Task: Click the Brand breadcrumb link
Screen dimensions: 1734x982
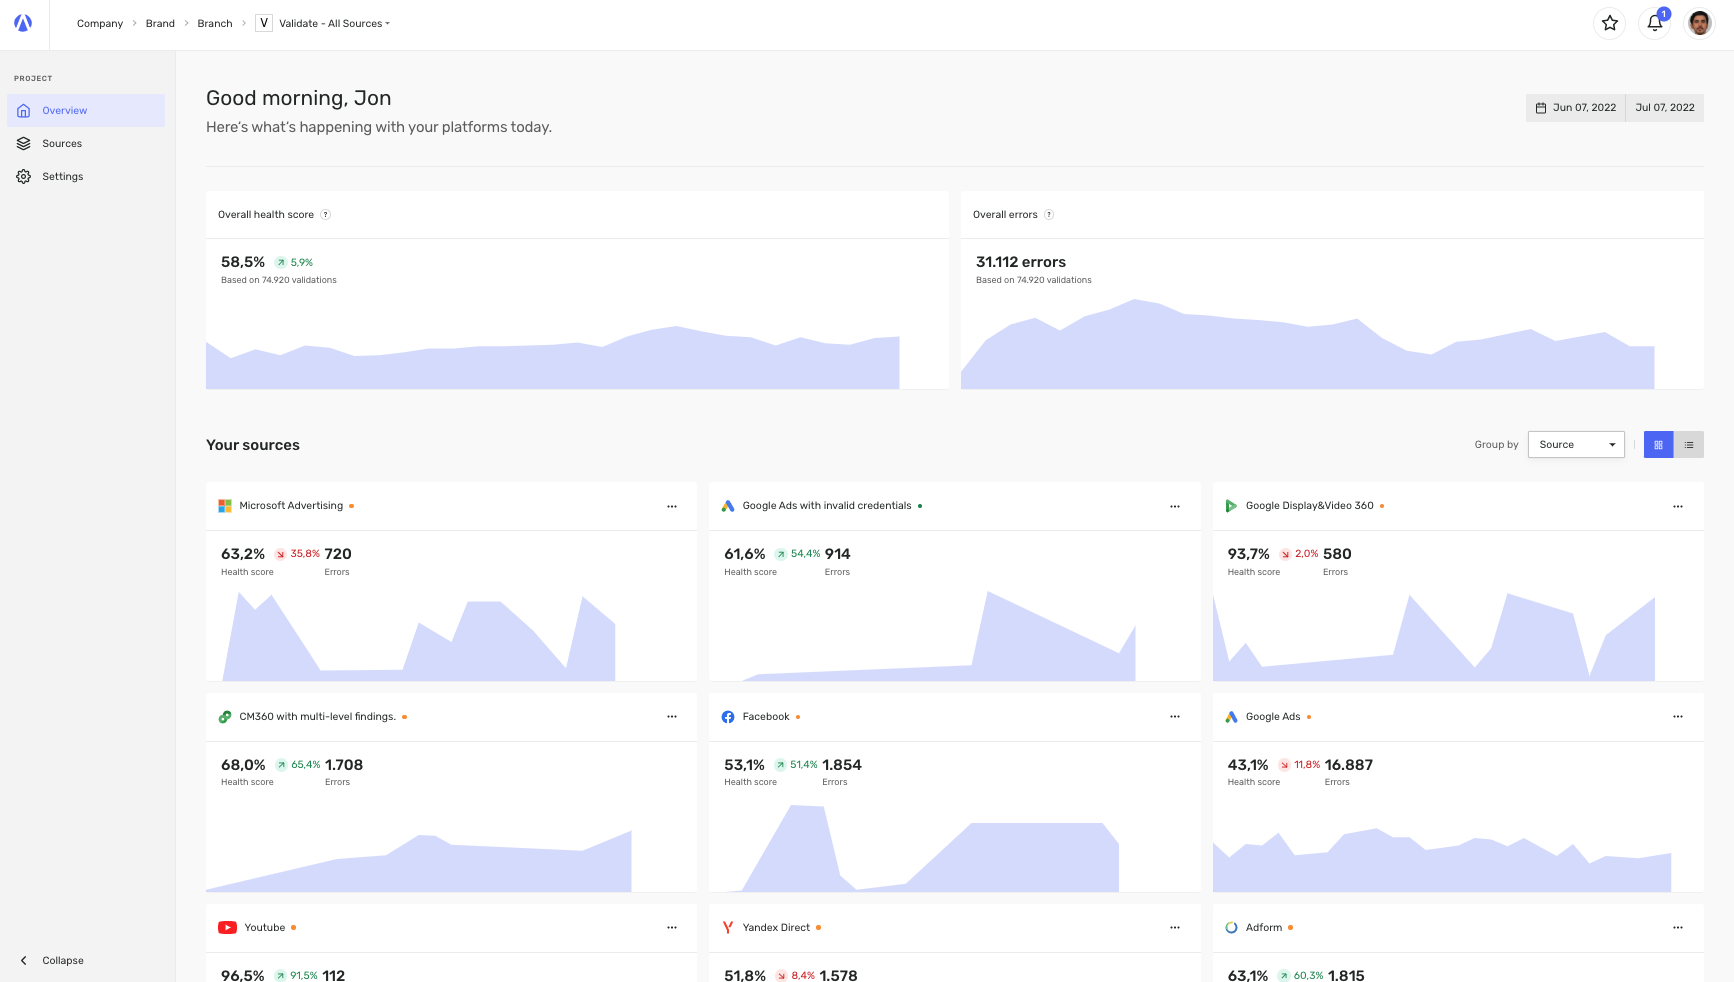Action: point(160,23)
